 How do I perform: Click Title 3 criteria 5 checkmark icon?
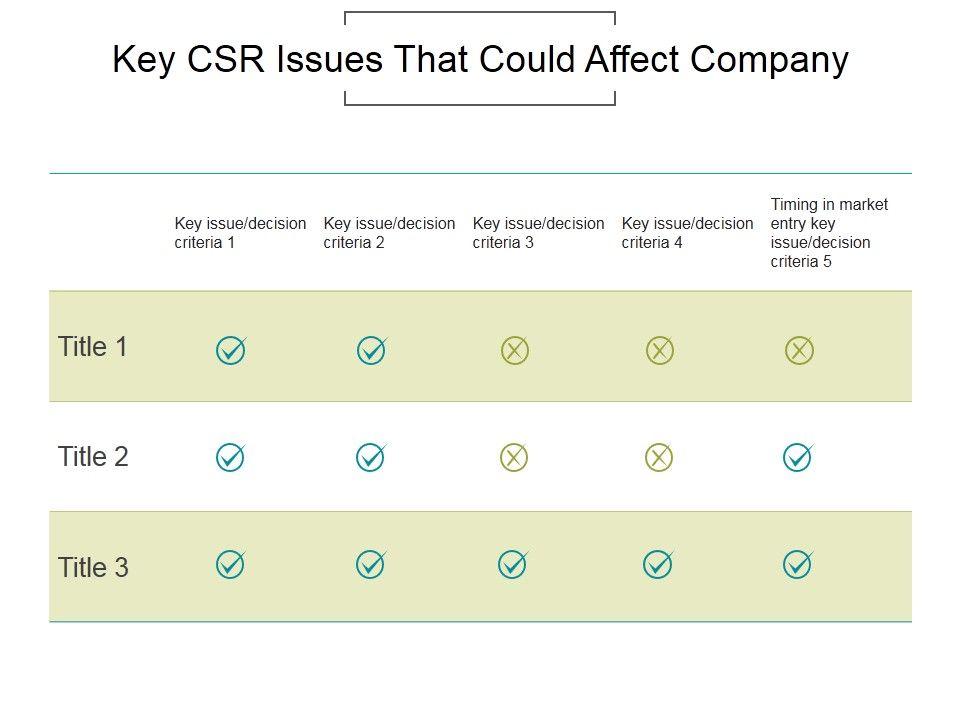798,565
